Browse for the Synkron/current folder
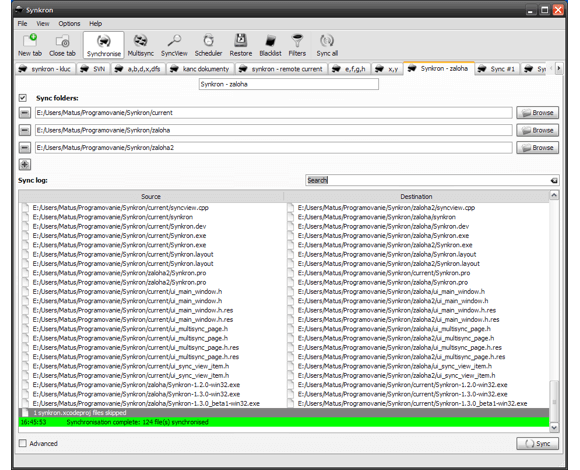This screenshot has width=580, height=470. [x=537, y=113]
